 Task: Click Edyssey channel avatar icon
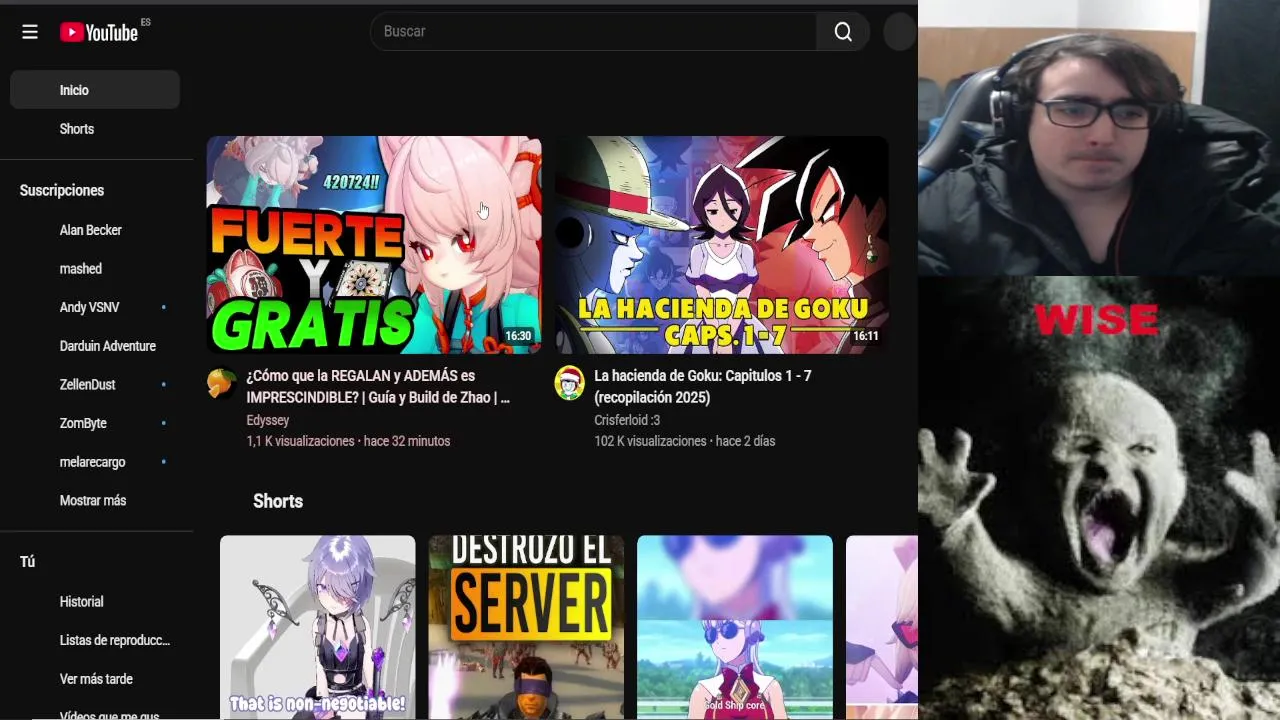221,384
